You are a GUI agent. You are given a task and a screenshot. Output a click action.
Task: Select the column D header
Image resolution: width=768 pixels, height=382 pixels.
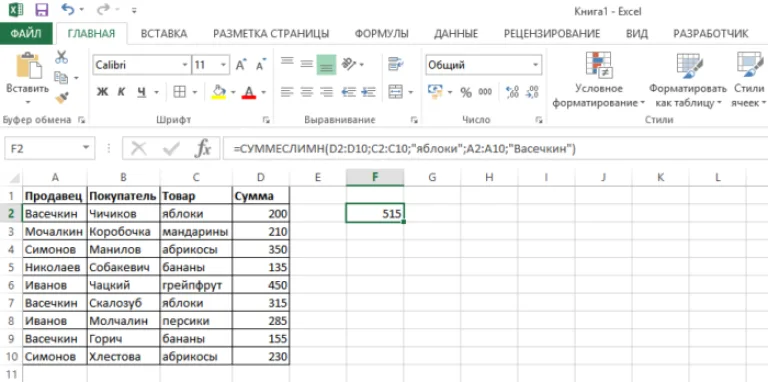click(261, 178)
